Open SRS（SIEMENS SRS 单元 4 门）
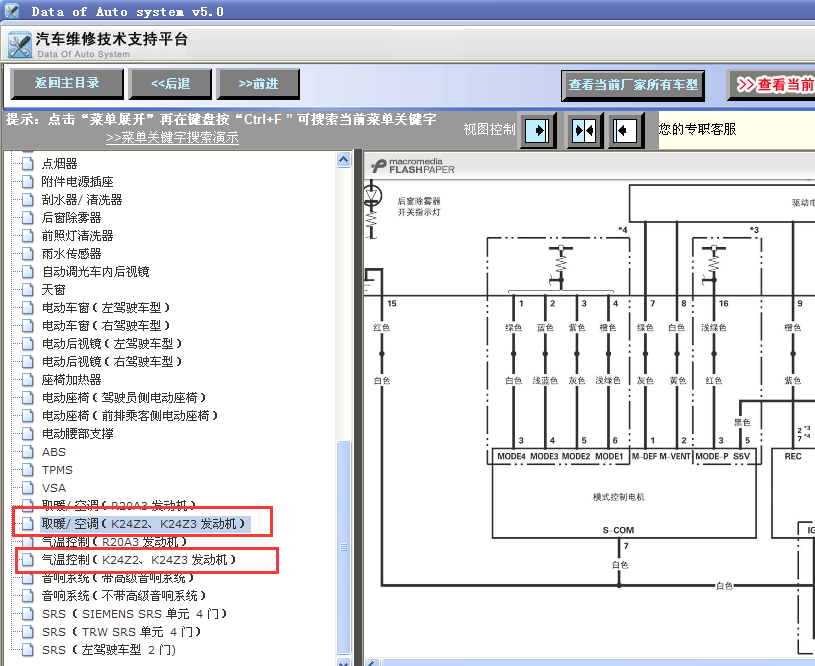Image resolution: width=815 pixels, height=666 pixels. click(135, 614)
